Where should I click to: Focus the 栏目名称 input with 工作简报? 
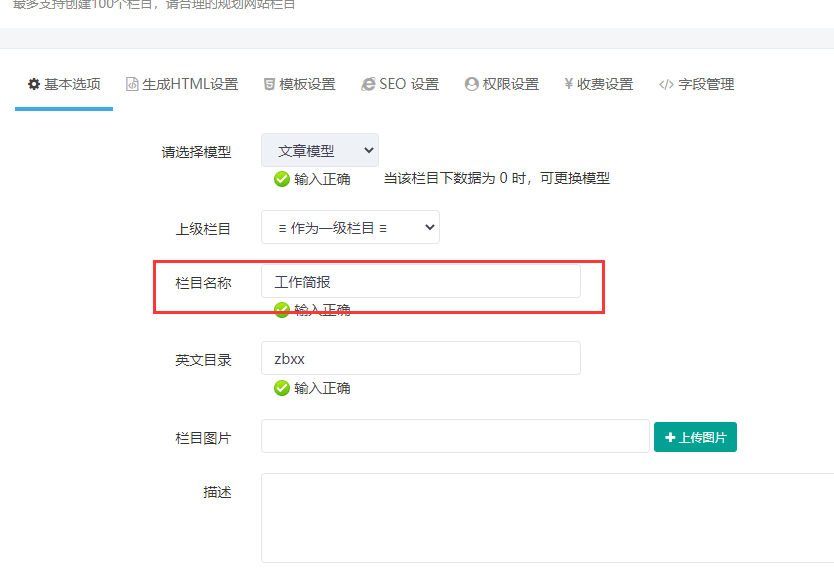[x=421, y=281]
